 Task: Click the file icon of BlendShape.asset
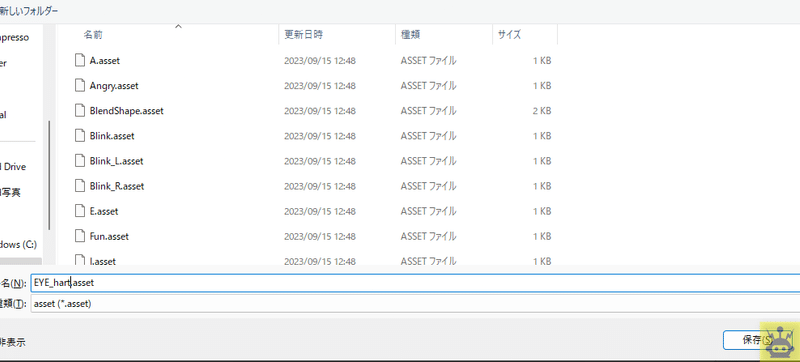pyautogui.click(x=79, y=111)
